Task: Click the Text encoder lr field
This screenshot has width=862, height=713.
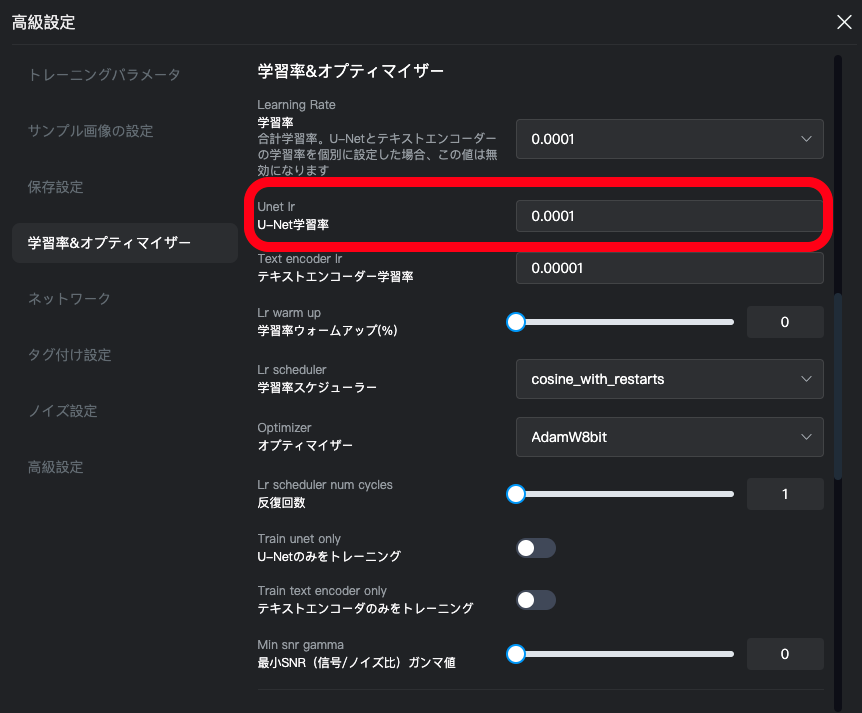Action: tap(670, 268)
